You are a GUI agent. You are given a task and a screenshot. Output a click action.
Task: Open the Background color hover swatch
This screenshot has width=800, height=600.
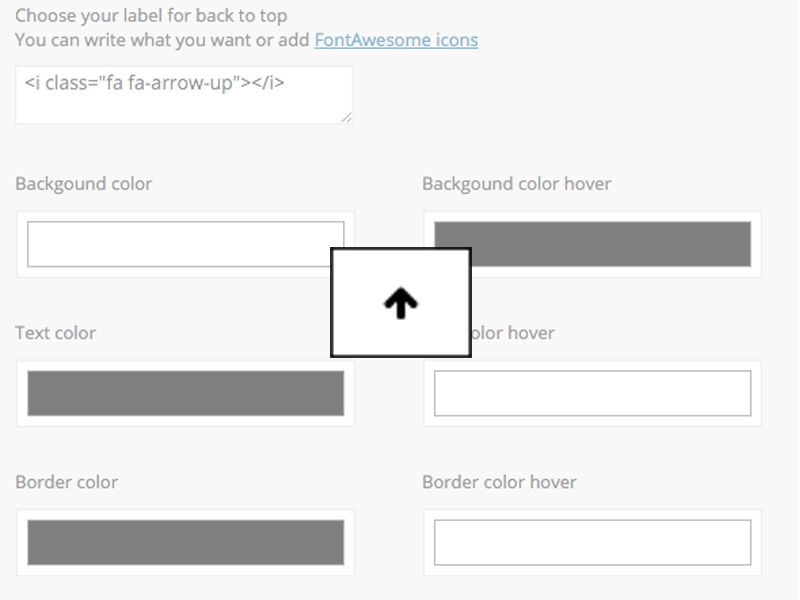(611, 244)
